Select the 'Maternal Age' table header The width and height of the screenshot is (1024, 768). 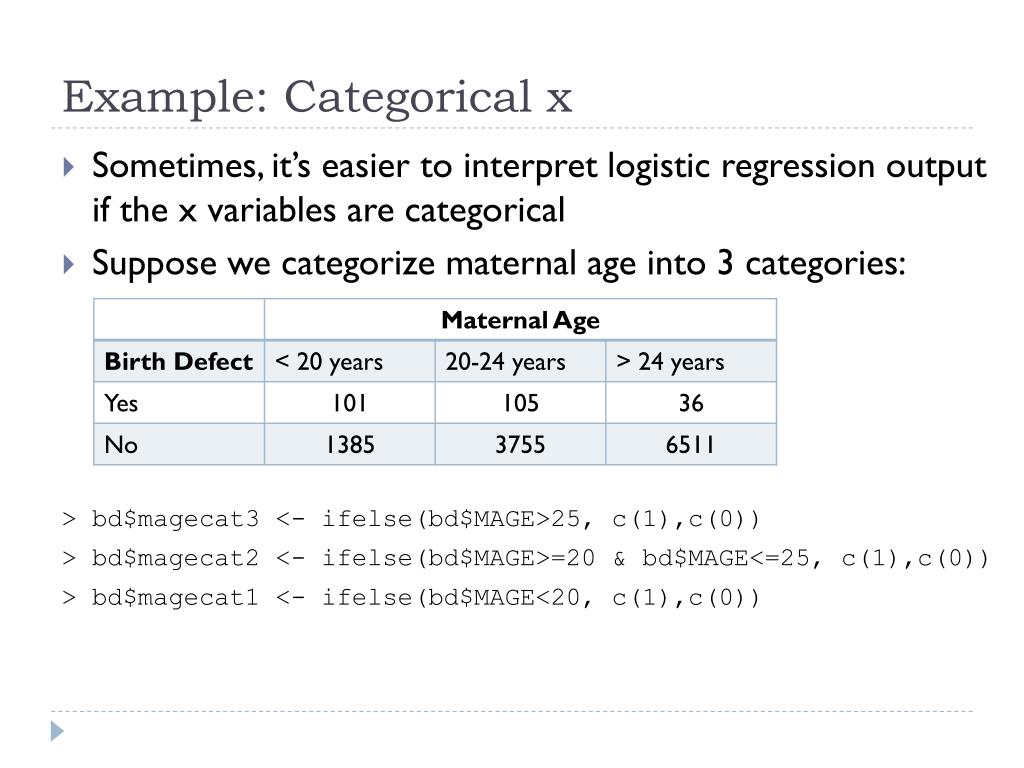click(520, 320)
